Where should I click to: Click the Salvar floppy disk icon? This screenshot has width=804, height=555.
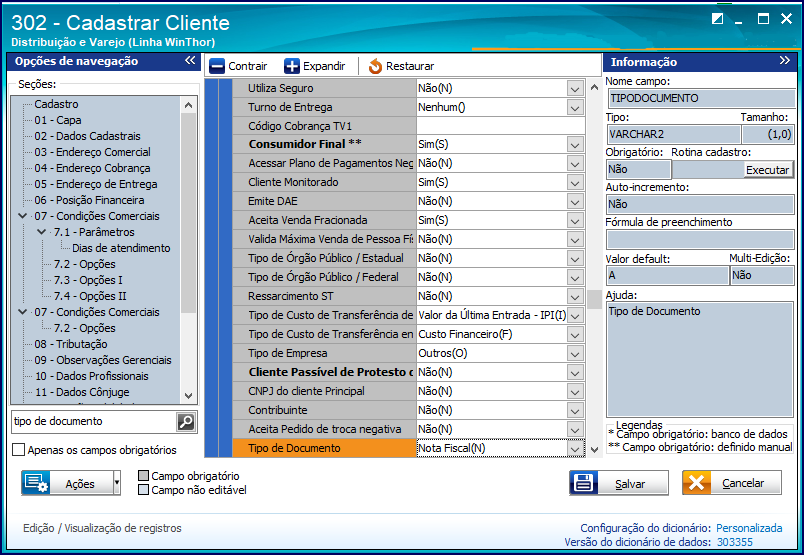coord(584,483)
